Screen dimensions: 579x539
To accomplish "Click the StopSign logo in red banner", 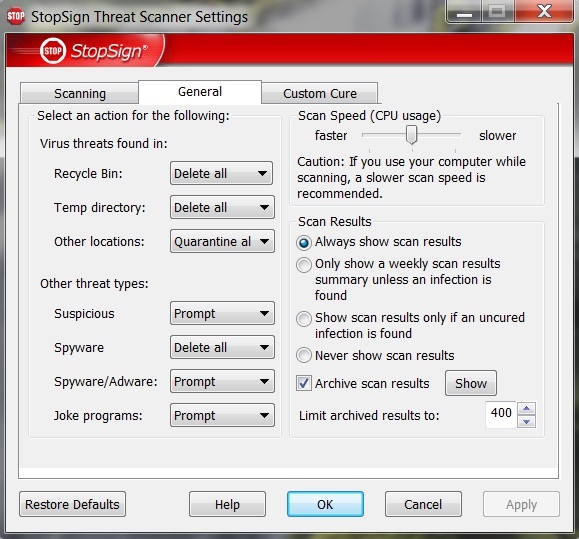I will (x=95, y=51).
